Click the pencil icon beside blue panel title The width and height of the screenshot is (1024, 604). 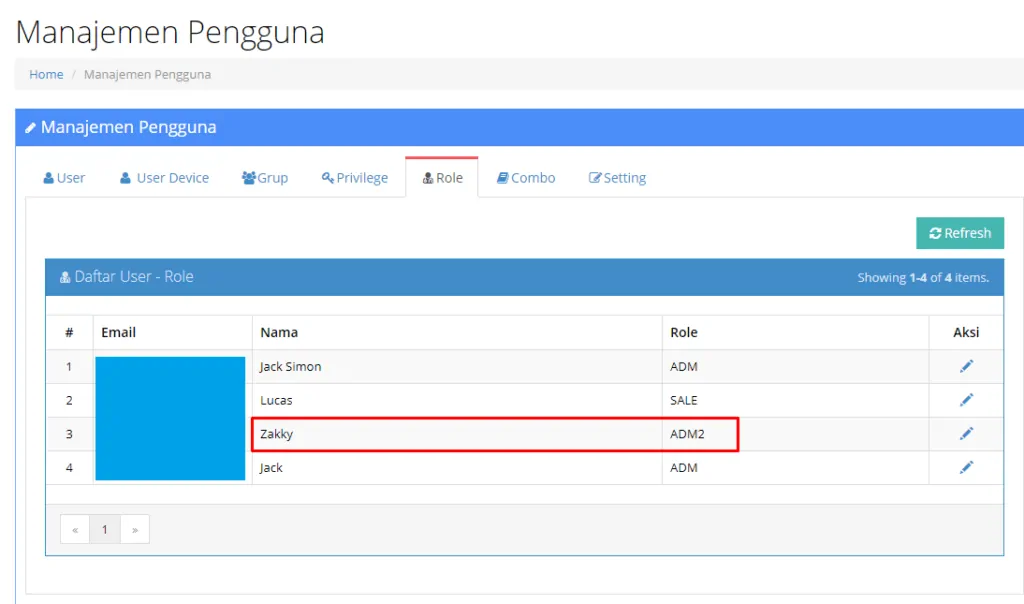(x=31, y=128)
